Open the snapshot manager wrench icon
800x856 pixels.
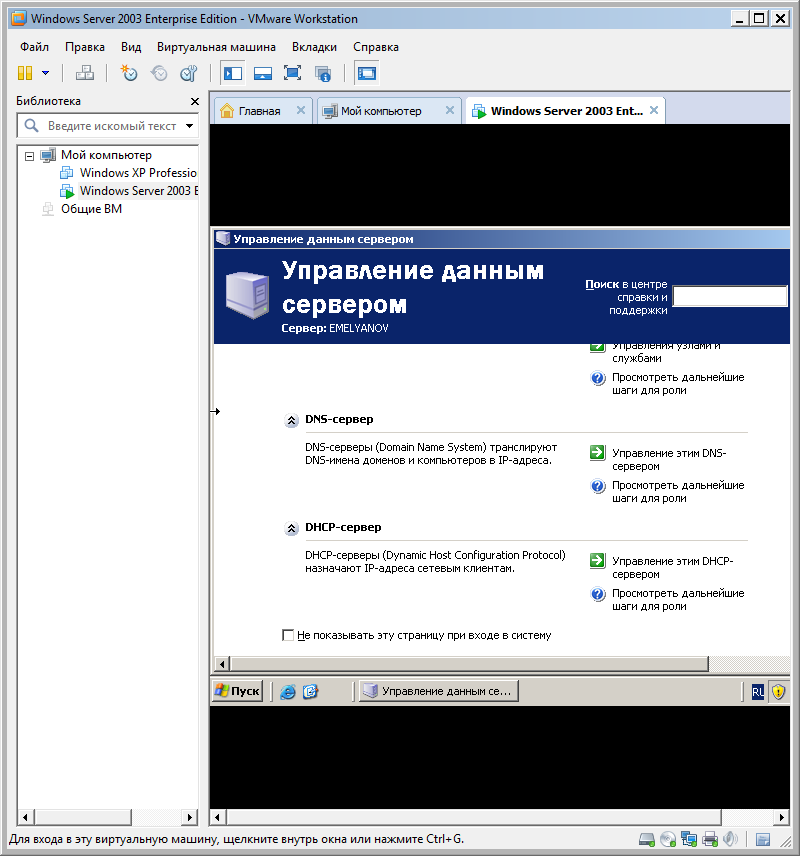click(188, 73)
